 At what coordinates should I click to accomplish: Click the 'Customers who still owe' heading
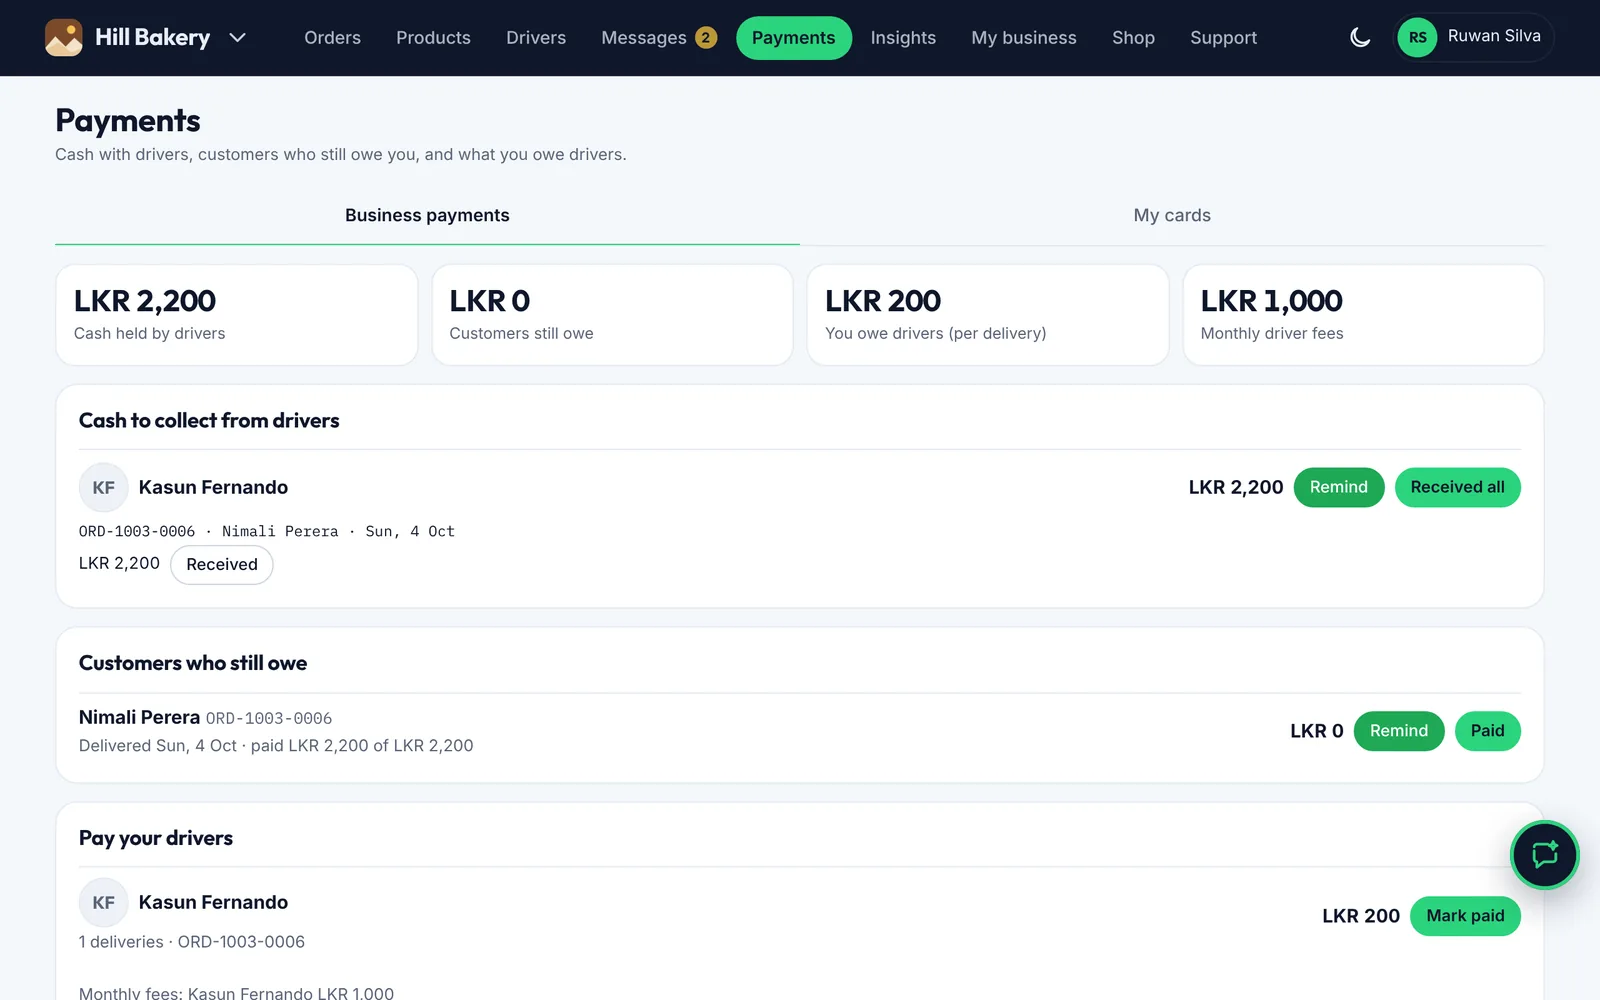(193, 664)
